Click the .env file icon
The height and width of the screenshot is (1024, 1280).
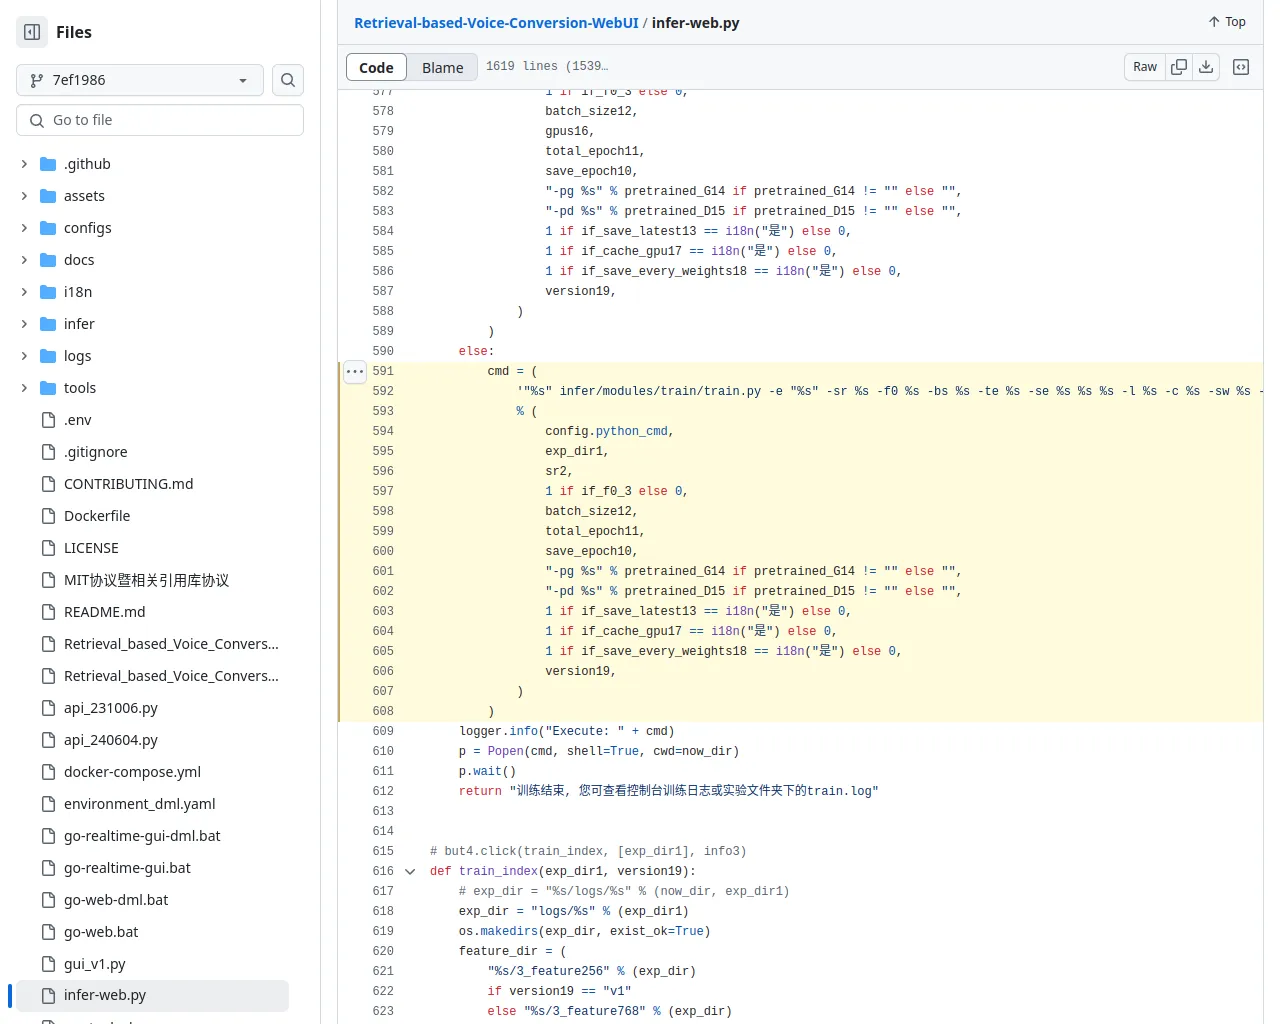(48, 420)
